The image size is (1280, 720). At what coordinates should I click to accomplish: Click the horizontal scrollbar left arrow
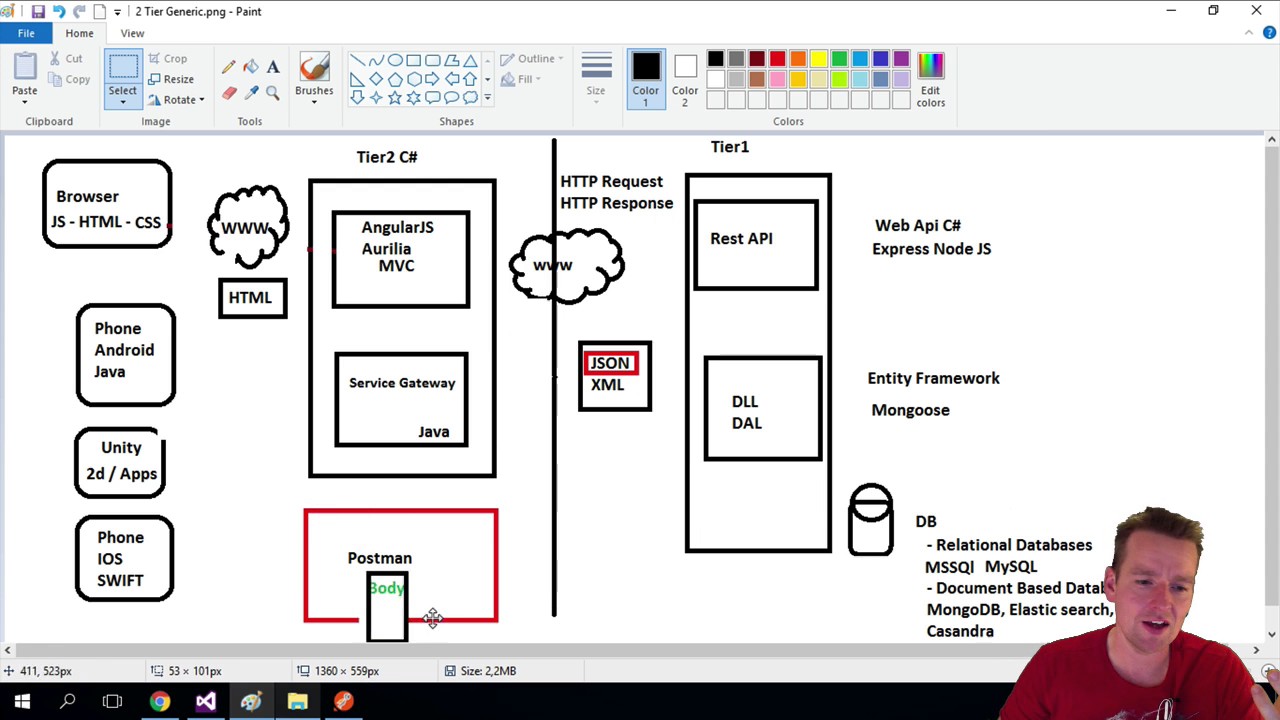(8, 650)
